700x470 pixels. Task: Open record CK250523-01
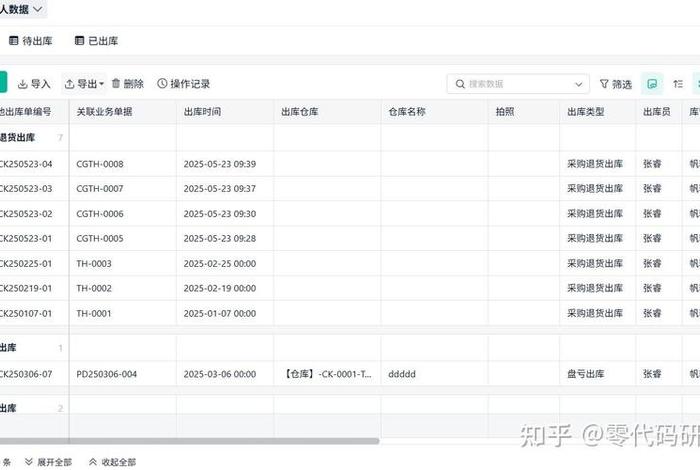coord(26,238)
